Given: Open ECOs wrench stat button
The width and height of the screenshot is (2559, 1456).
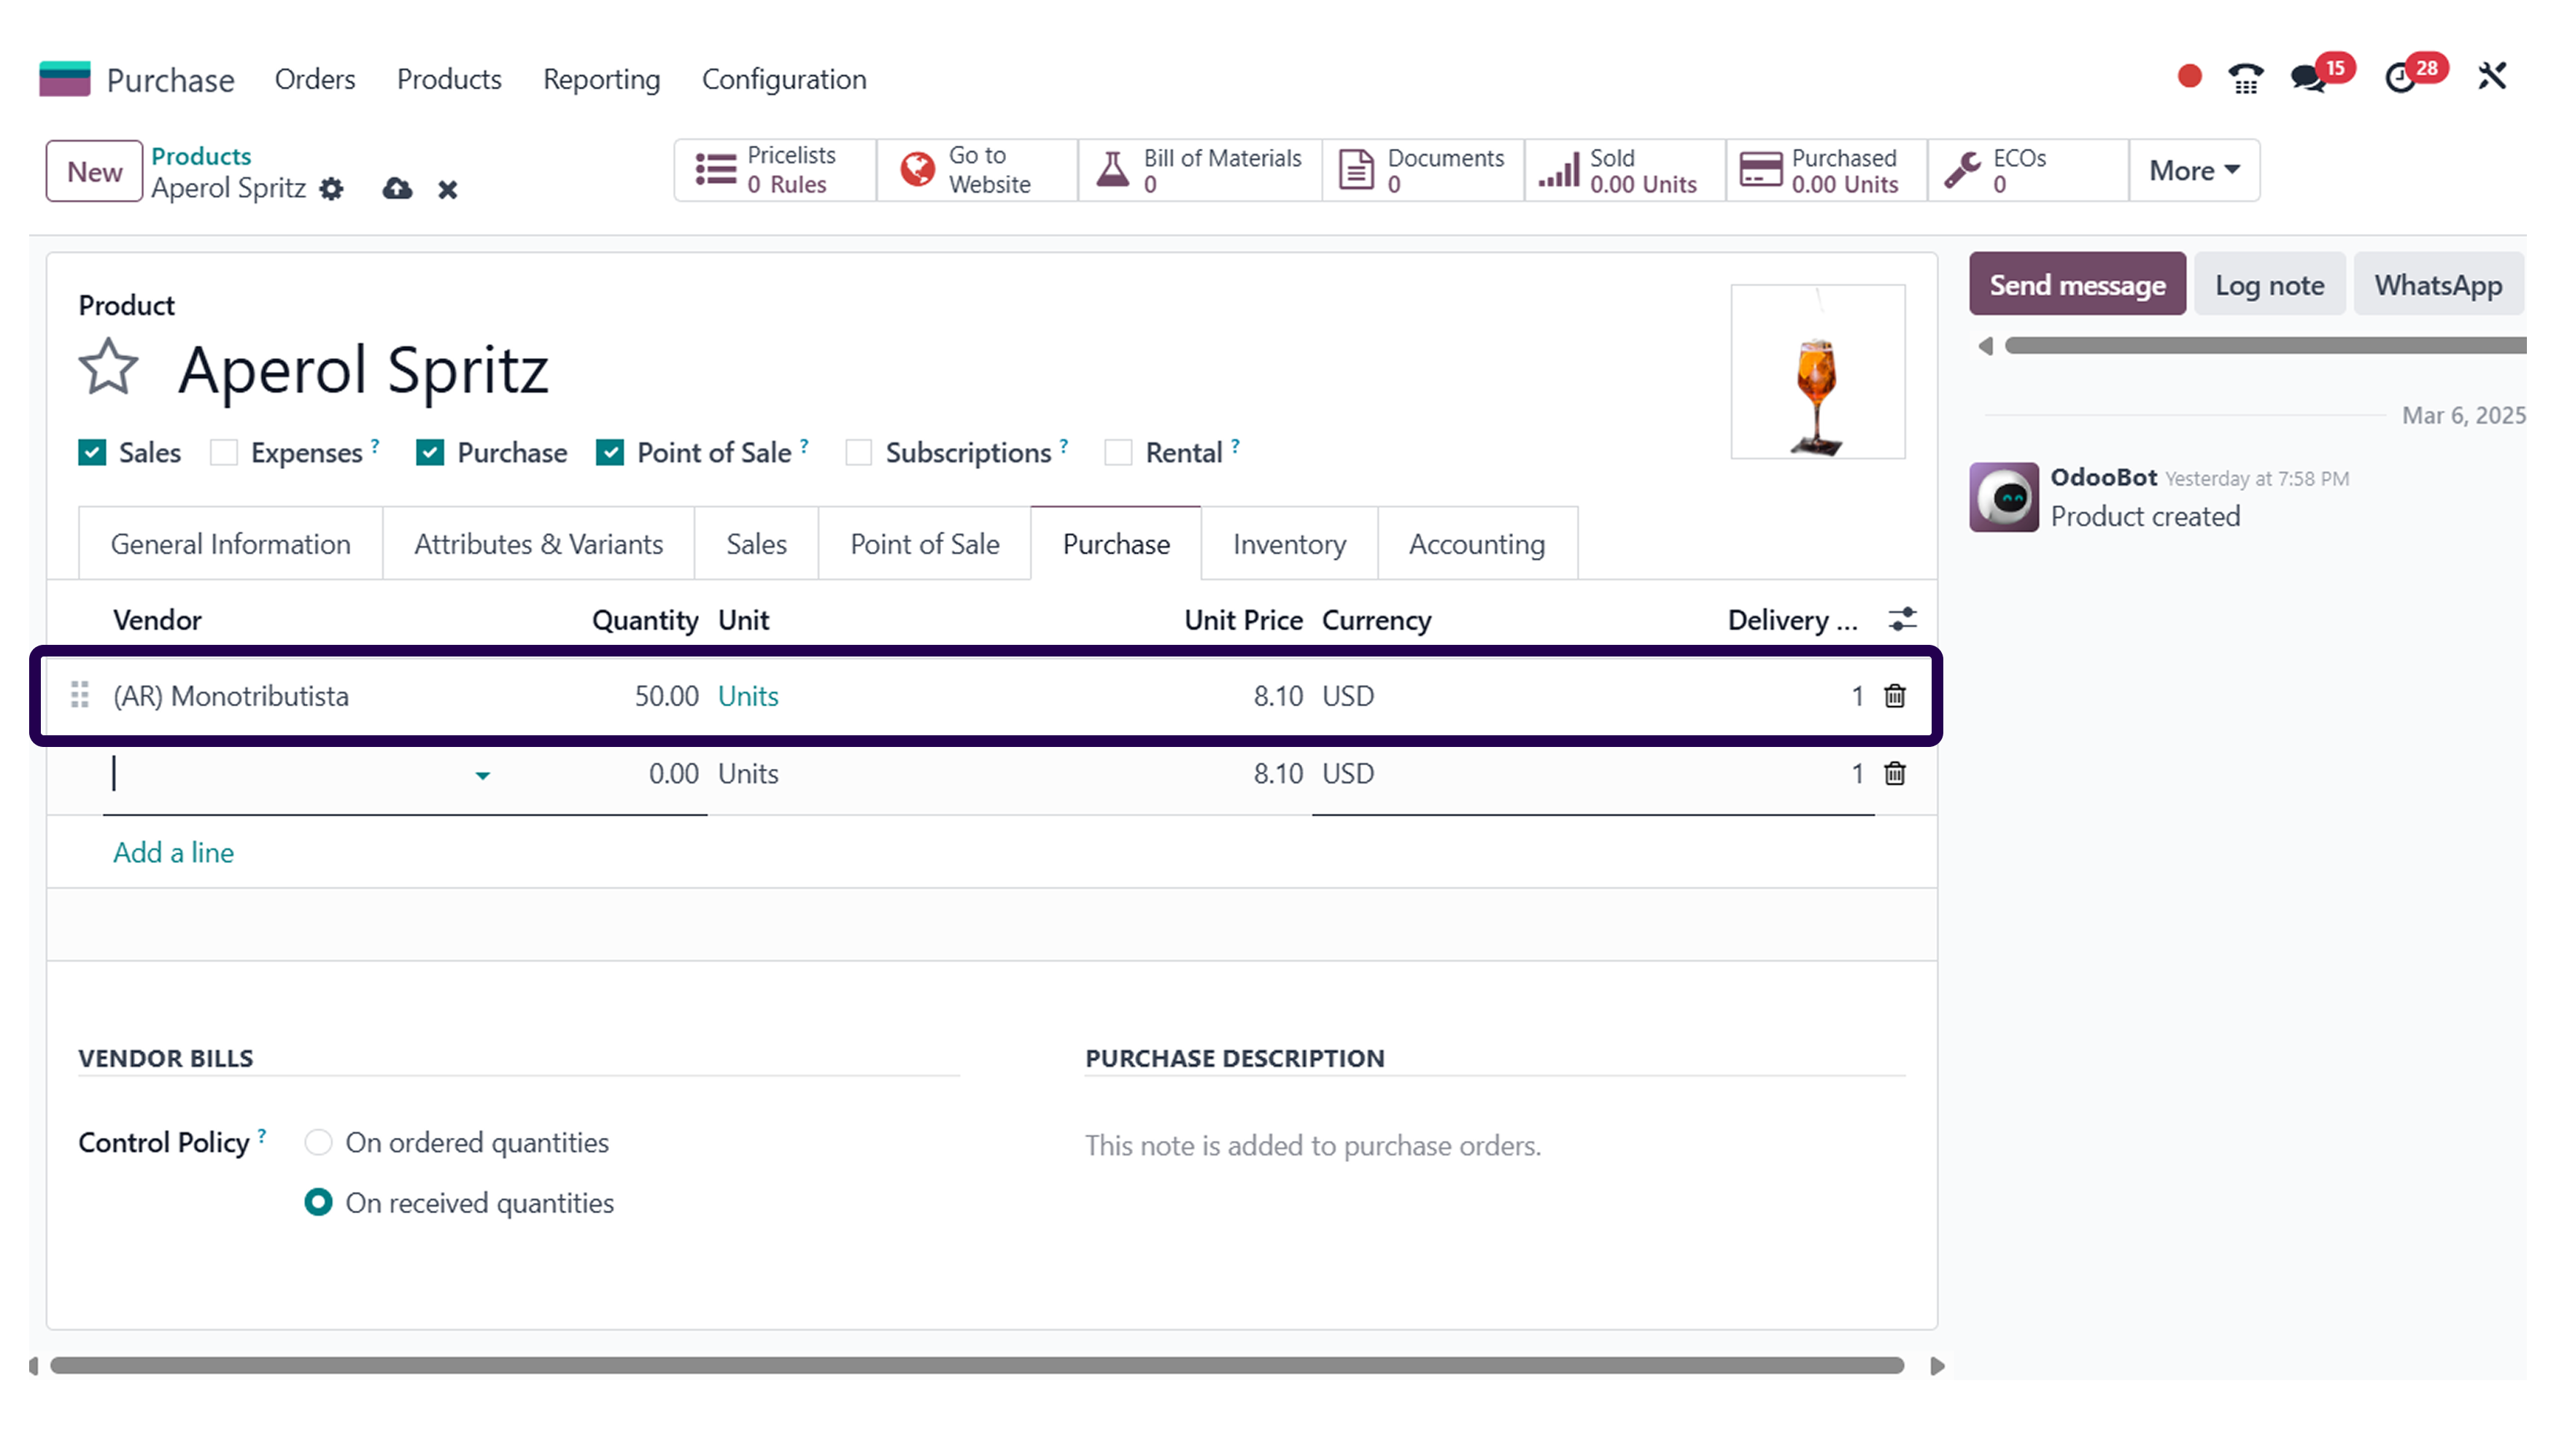Looking at the screenshot, I should (2028, 170).
